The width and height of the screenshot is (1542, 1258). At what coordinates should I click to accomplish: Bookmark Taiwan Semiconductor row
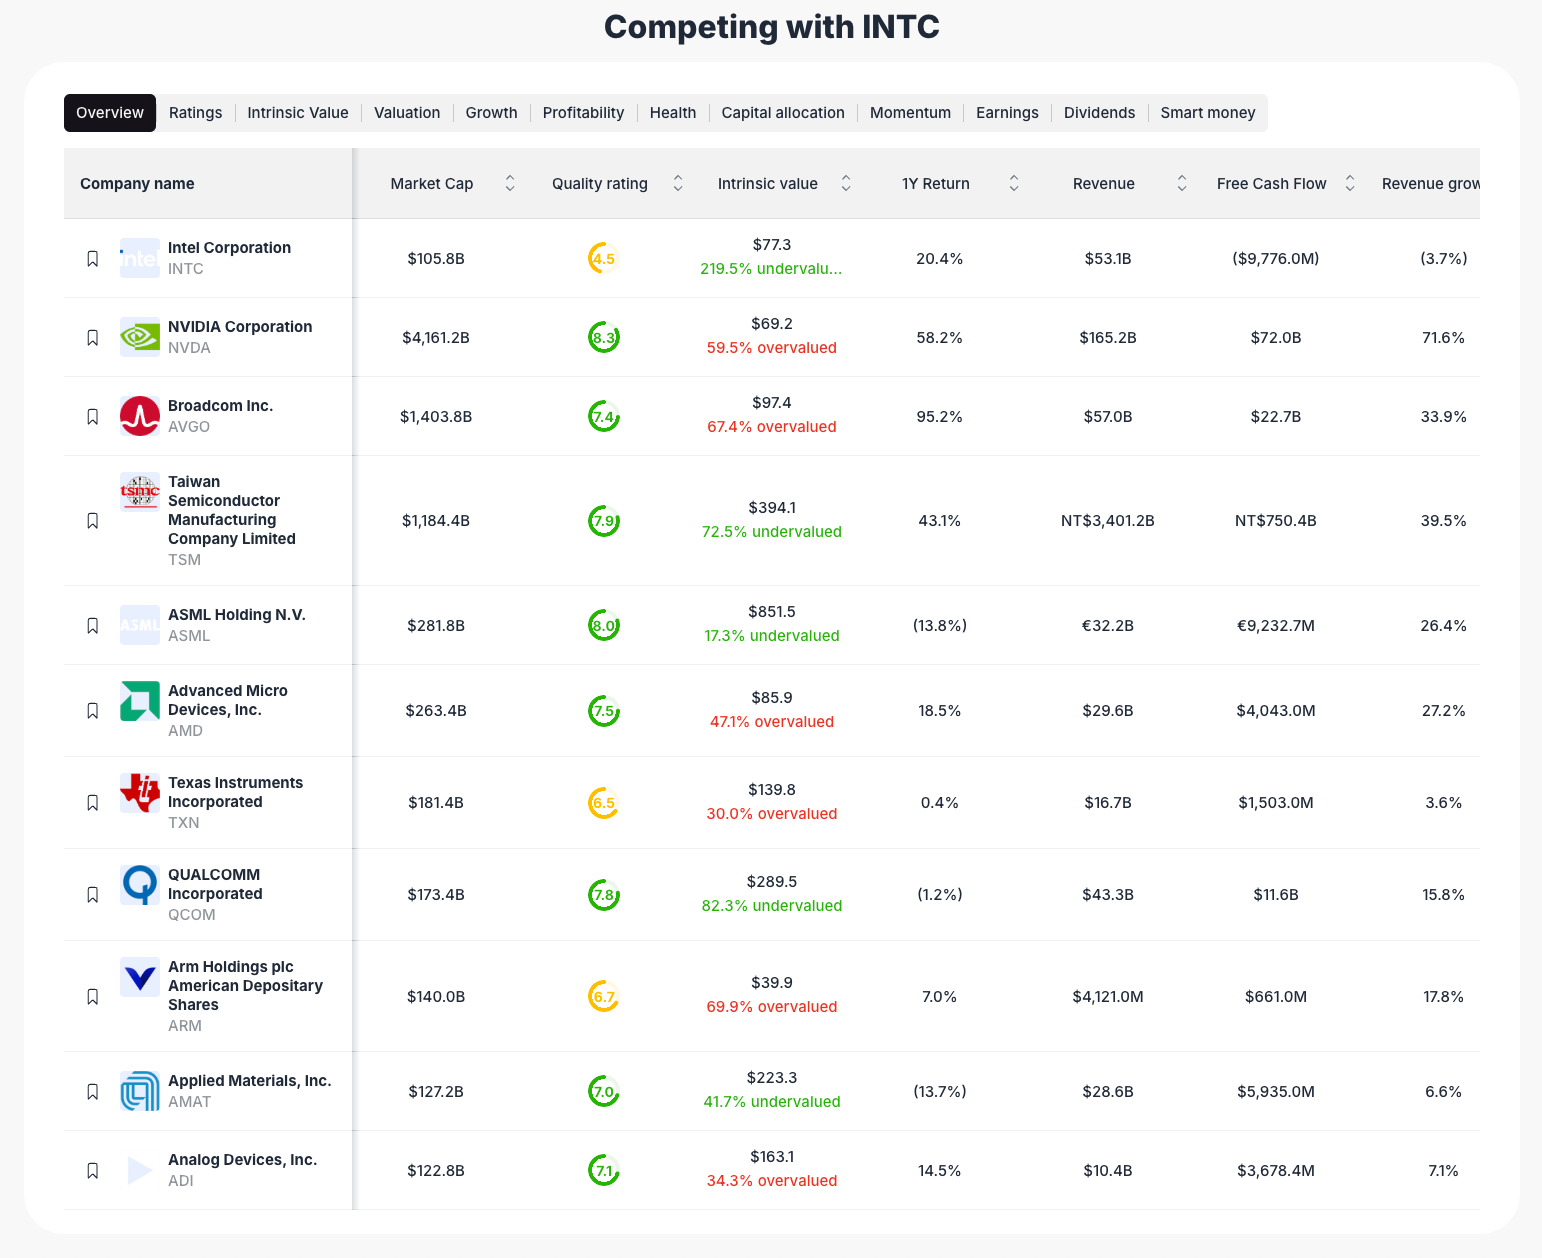93,520
